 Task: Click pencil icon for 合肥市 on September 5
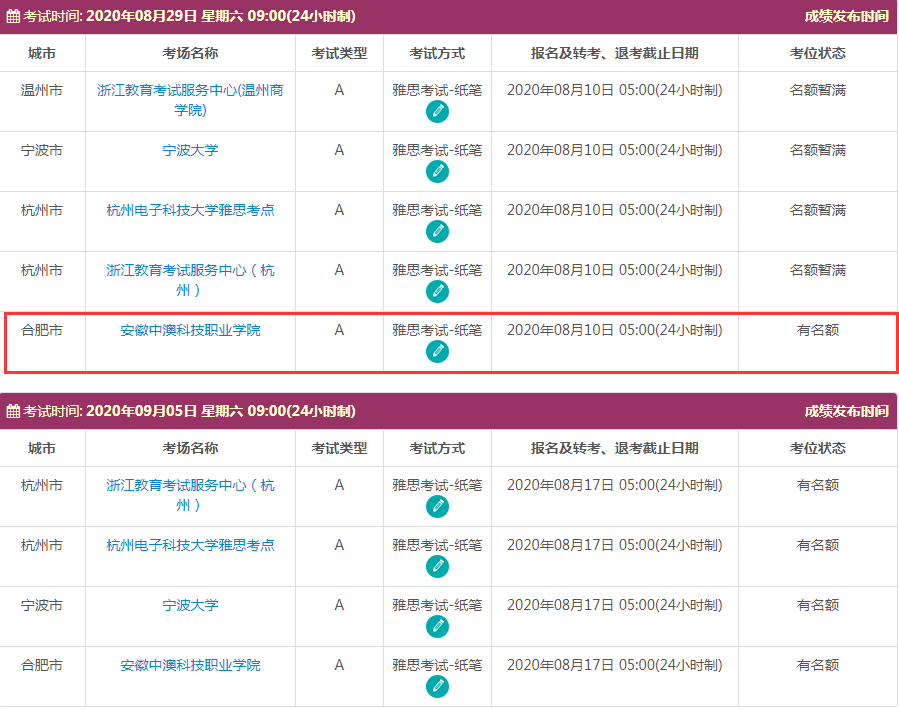(437, 687)
